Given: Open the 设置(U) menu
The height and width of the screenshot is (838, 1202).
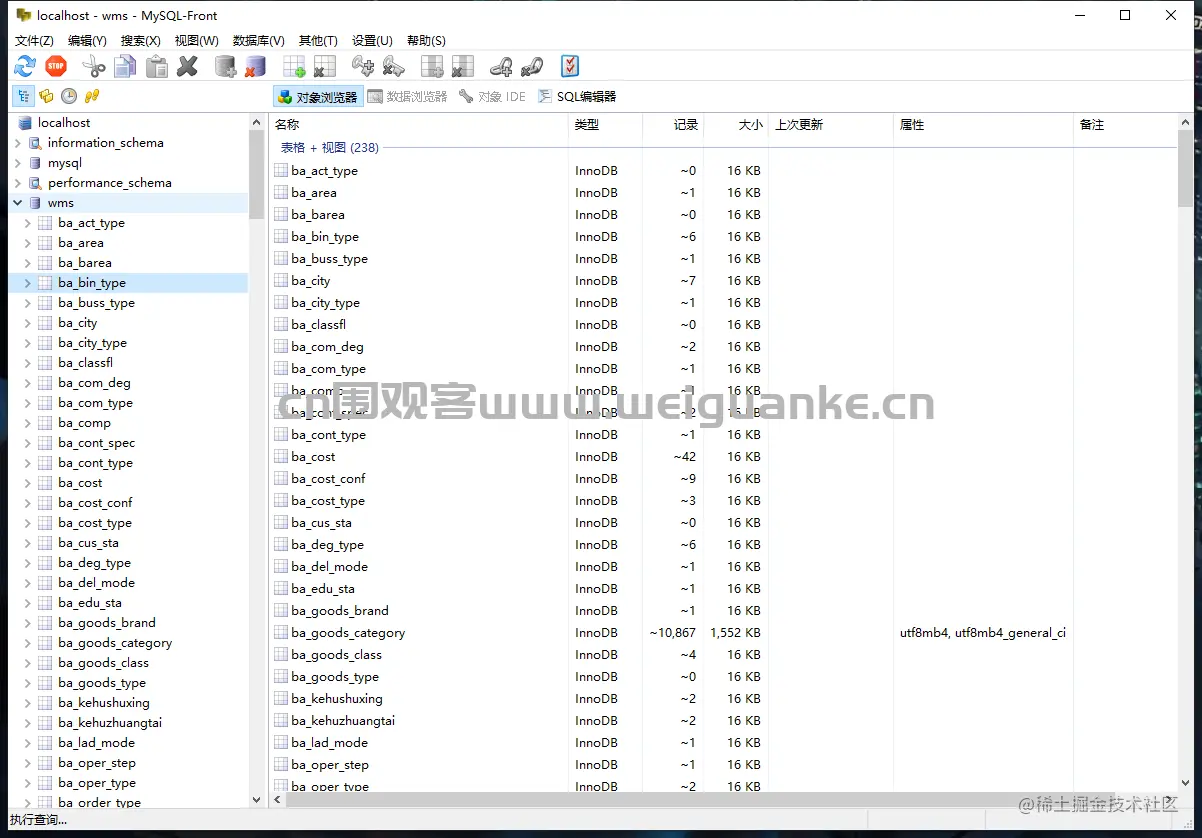Looking at the screenshot, I should (x=371, y=40).
